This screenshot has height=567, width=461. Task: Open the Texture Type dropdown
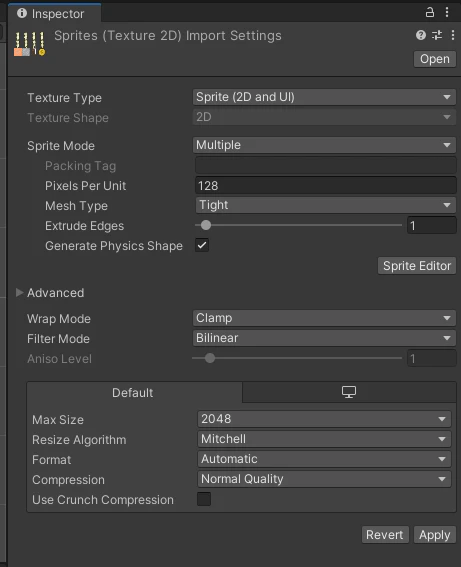click(324, 97)
